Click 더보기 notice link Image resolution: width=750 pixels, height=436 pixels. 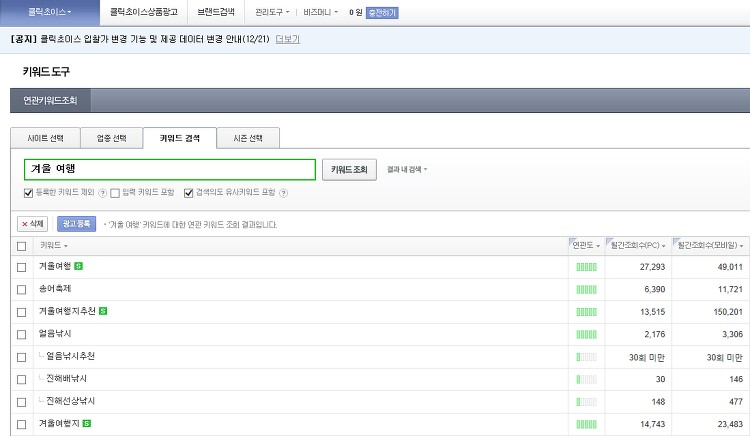287,39
